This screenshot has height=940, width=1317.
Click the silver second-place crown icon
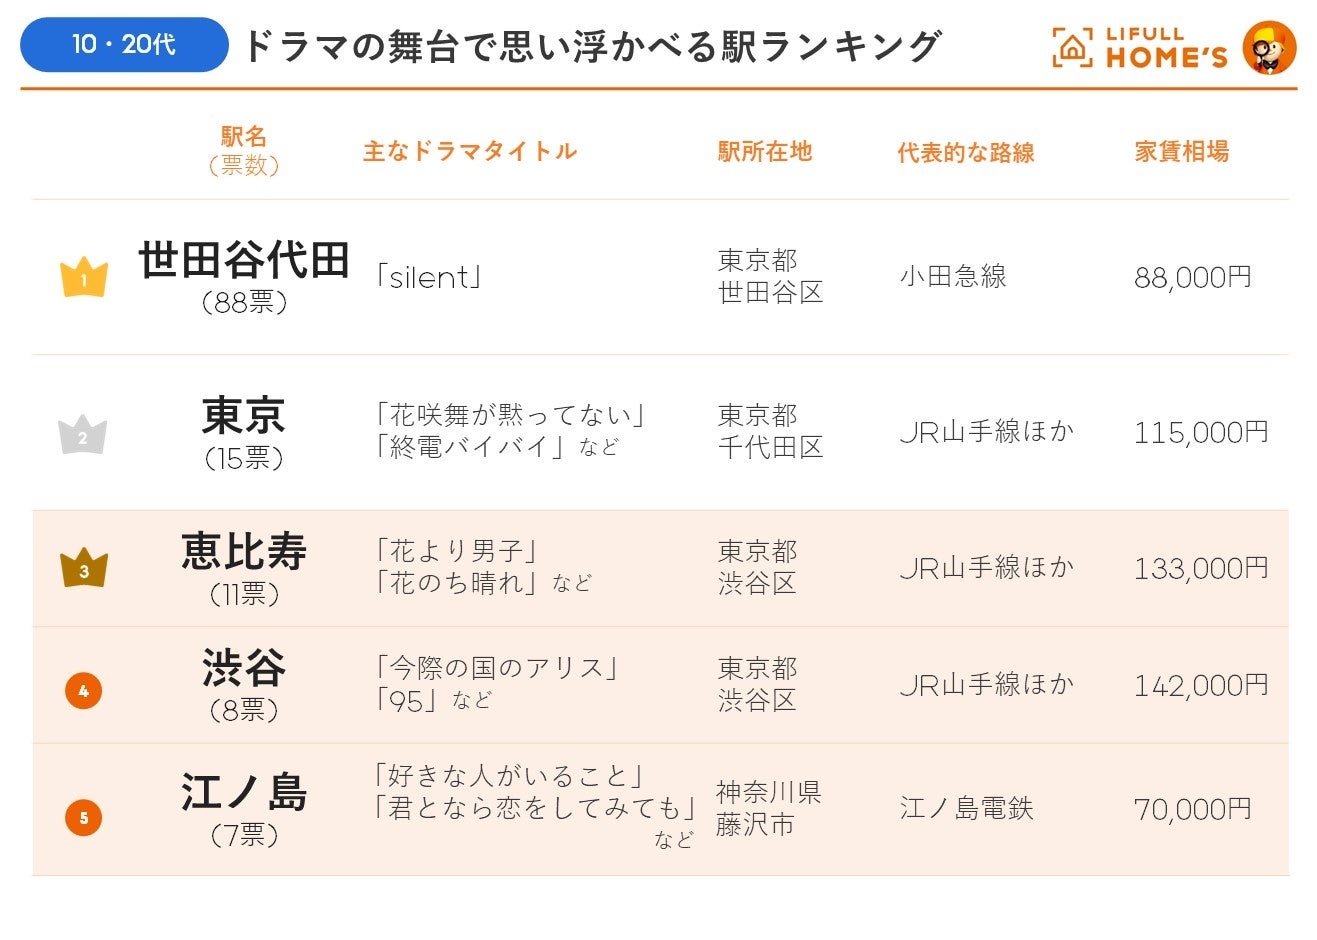click(x=83, y=435)
